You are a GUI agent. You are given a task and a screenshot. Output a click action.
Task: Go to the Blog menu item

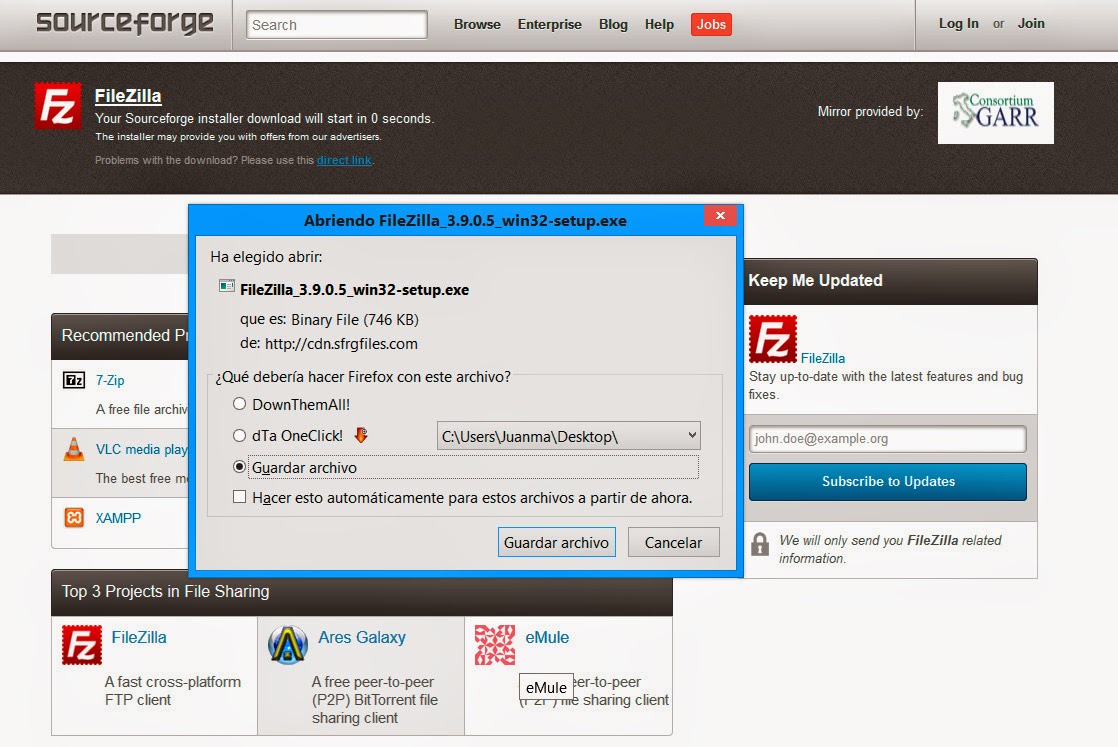pyautogui.click(x=613, y=24)
